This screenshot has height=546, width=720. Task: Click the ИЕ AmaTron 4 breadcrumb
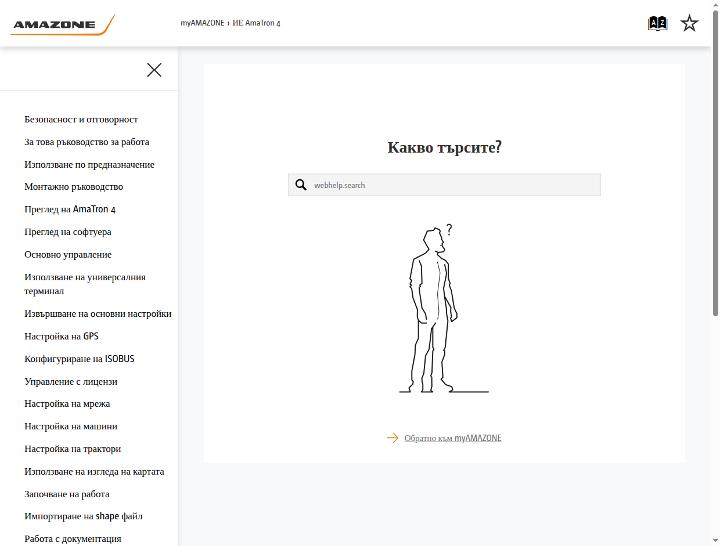pos(256,23)
